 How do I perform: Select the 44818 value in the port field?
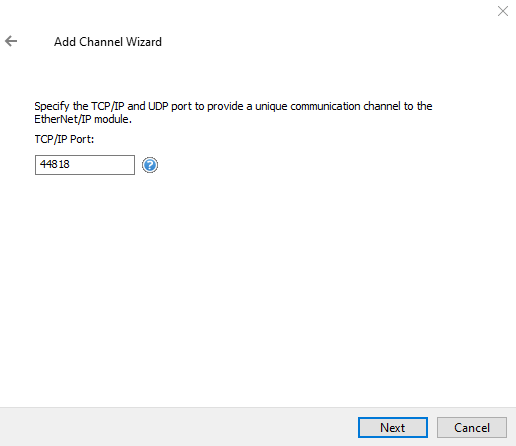point(55,164)
